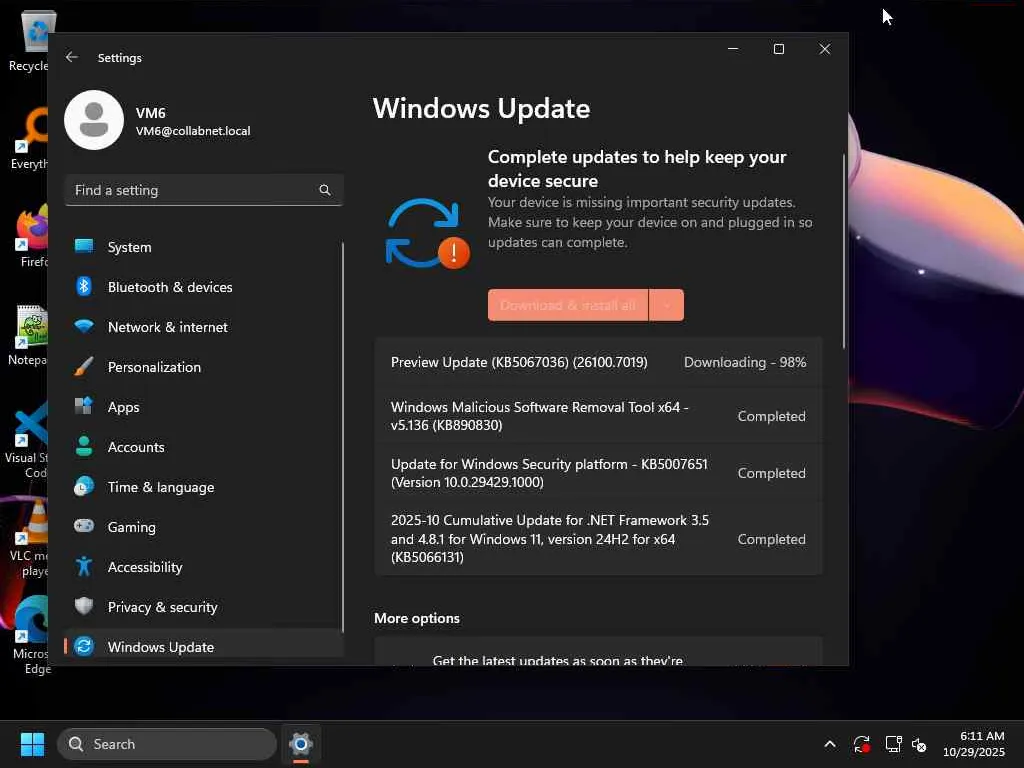Click the Malicious Software Removal Tool row
This screenshot has height=768, width=1024.
(598, 416)
